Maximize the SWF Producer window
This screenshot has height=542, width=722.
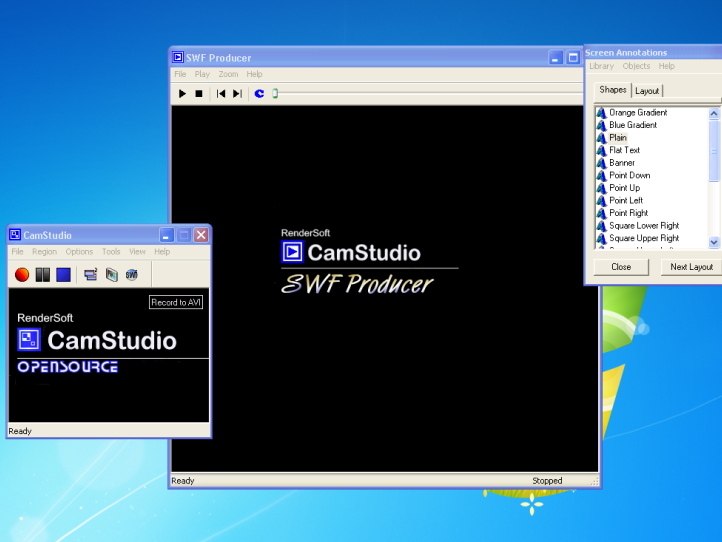click(x=573, y=58)
